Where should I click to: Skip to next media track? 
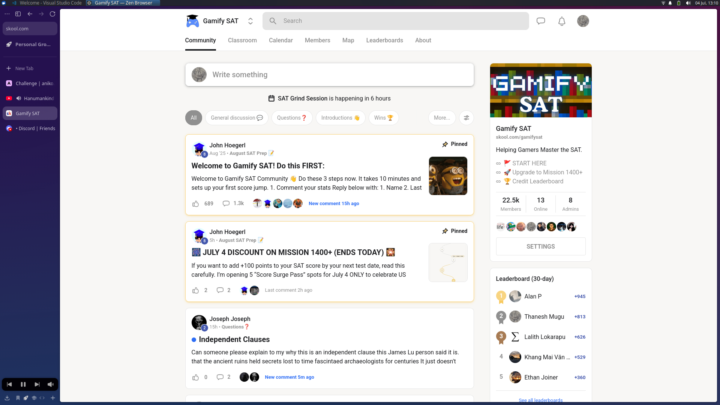coord(37,384)
